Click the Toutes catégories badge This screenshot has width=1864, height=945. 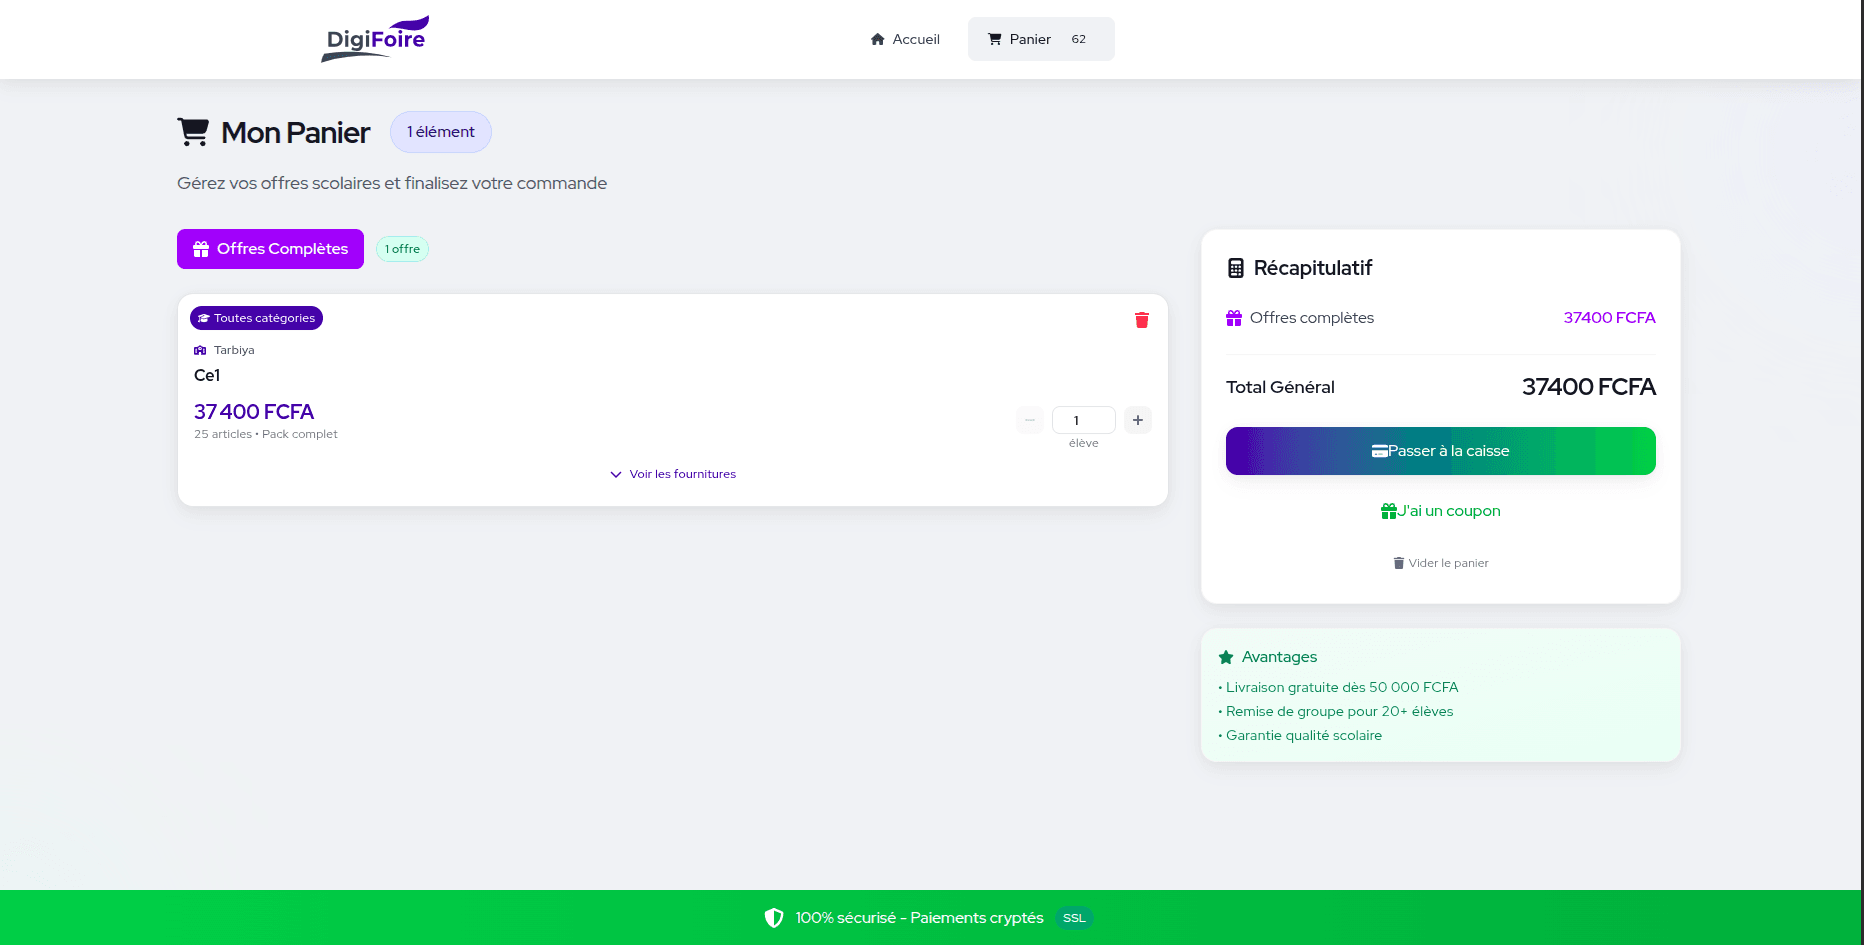click(256, 318)
